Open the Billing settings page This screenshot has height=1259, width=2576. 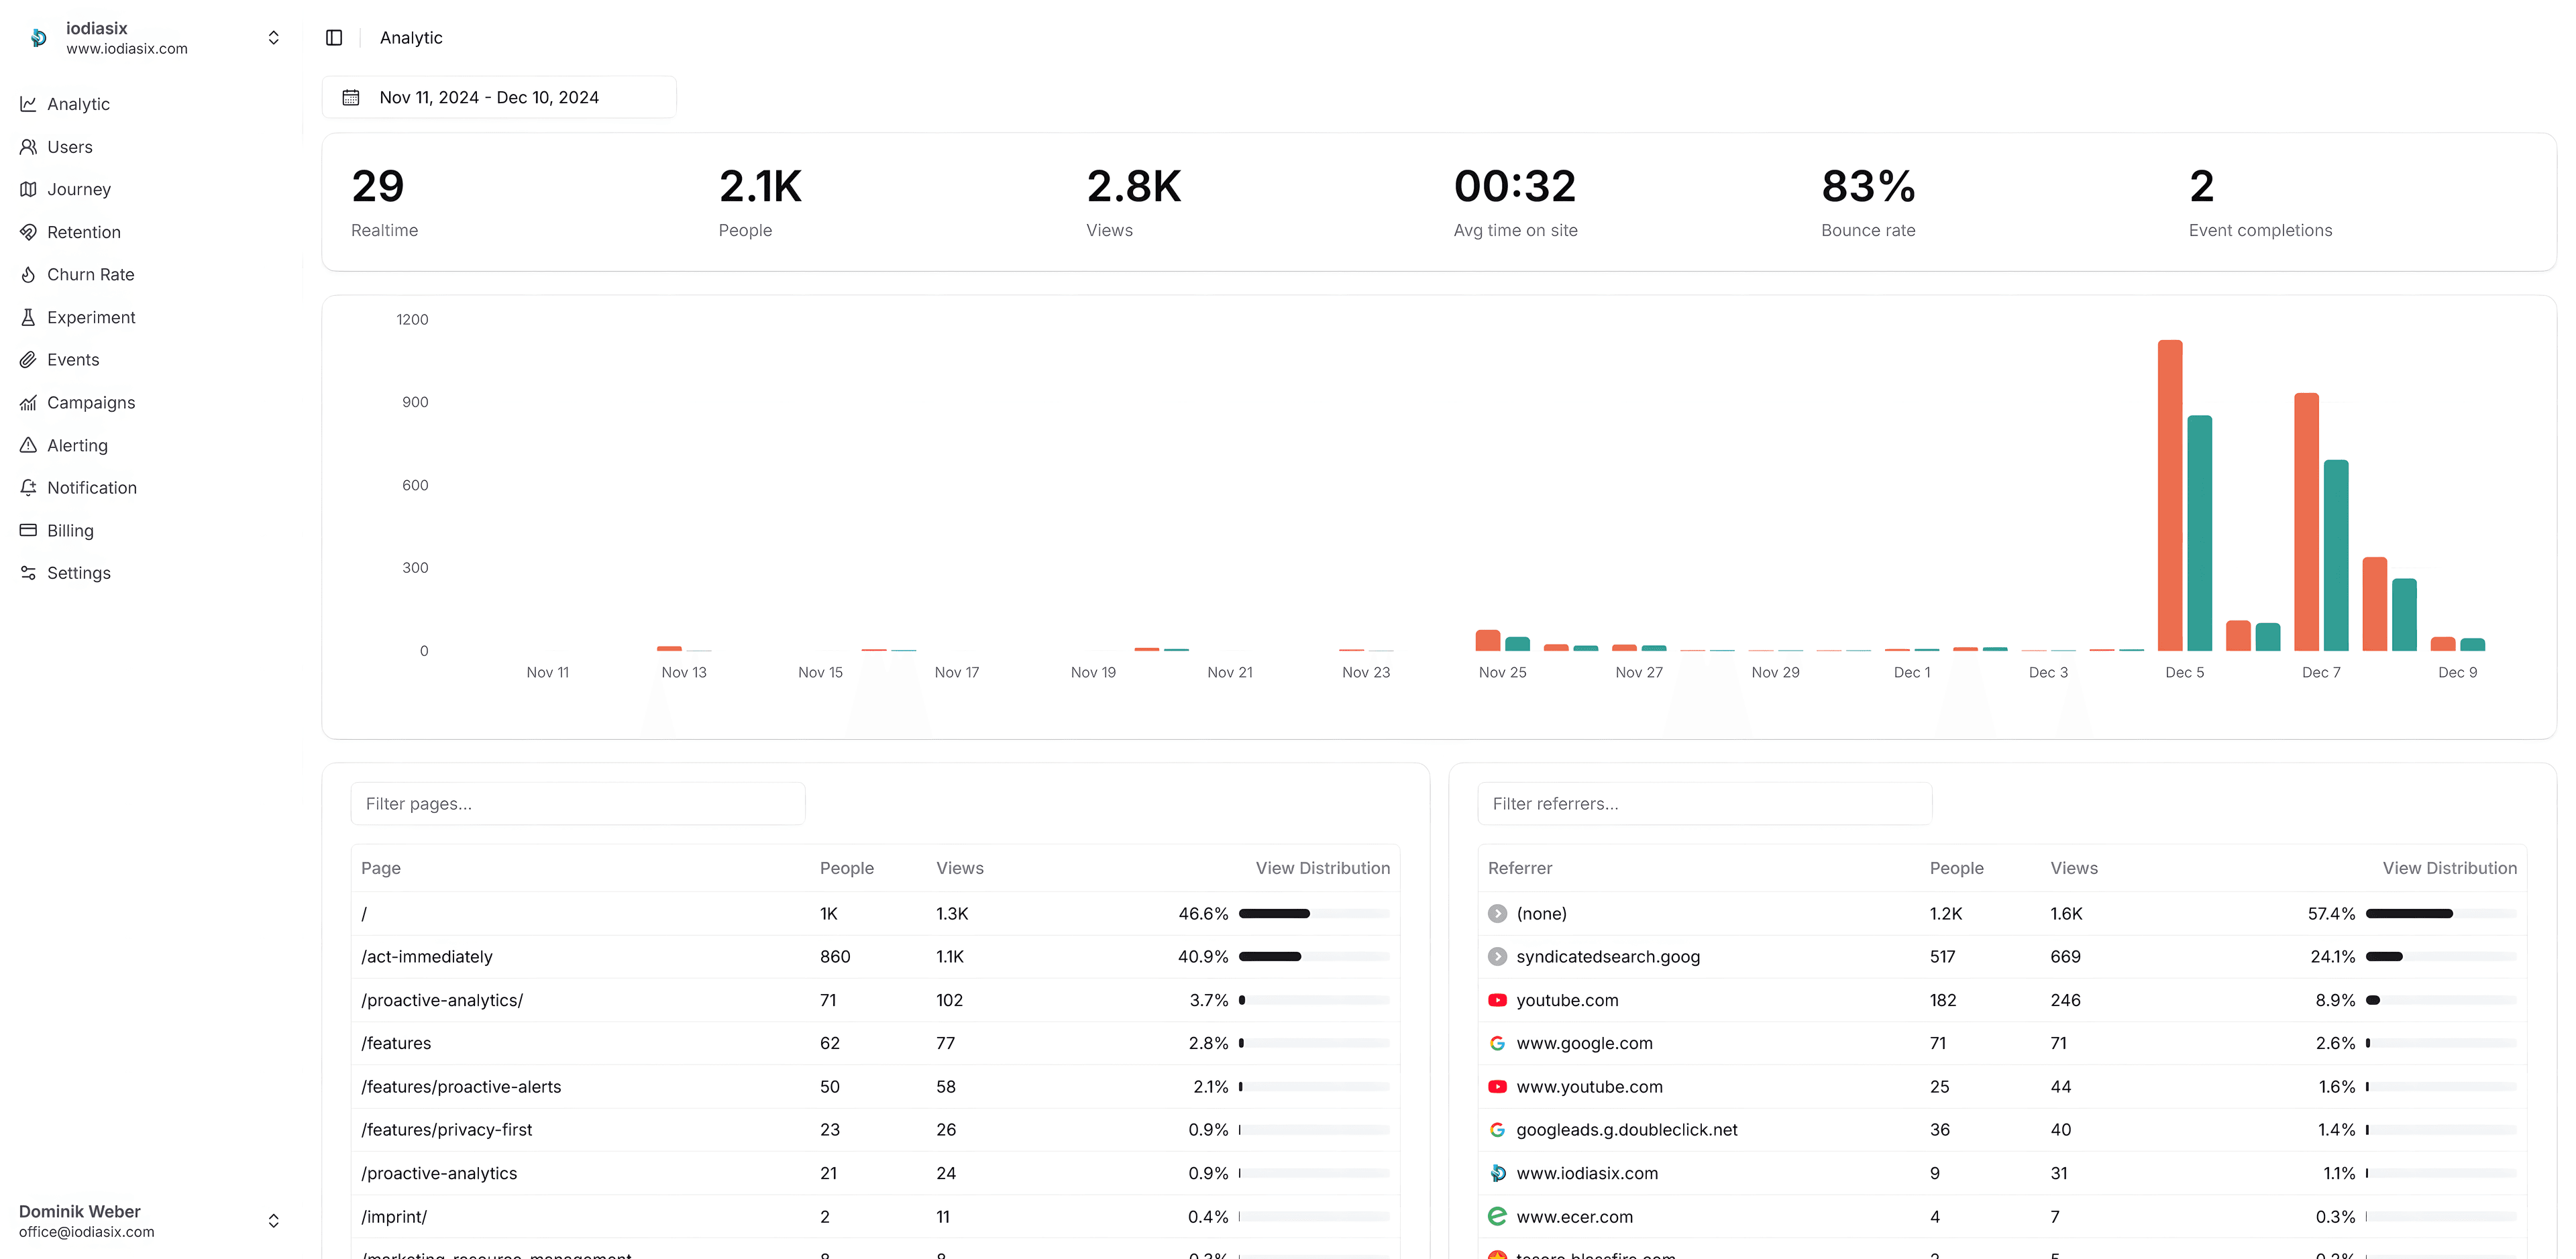(x=69, y=529)
